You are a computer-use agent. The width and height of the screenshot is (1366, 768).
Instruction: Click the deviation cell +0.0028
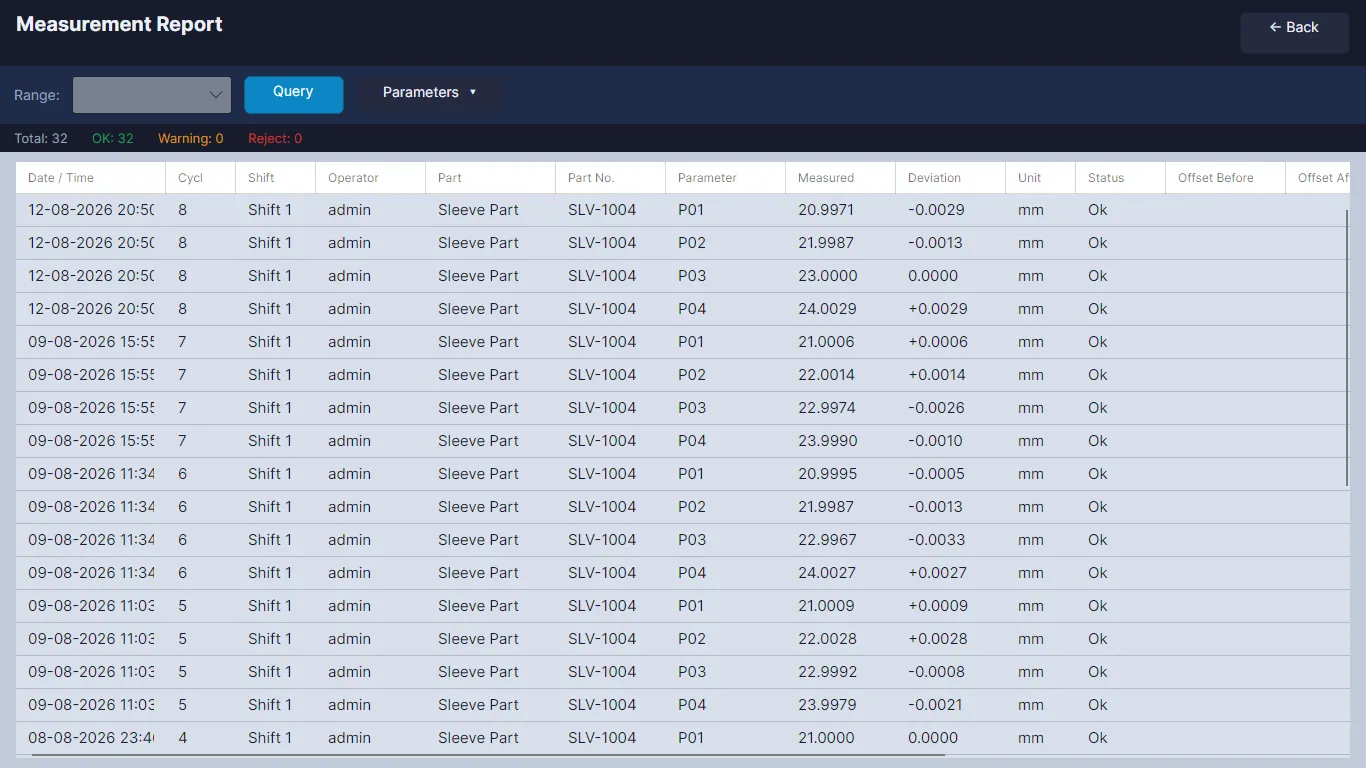938,639
